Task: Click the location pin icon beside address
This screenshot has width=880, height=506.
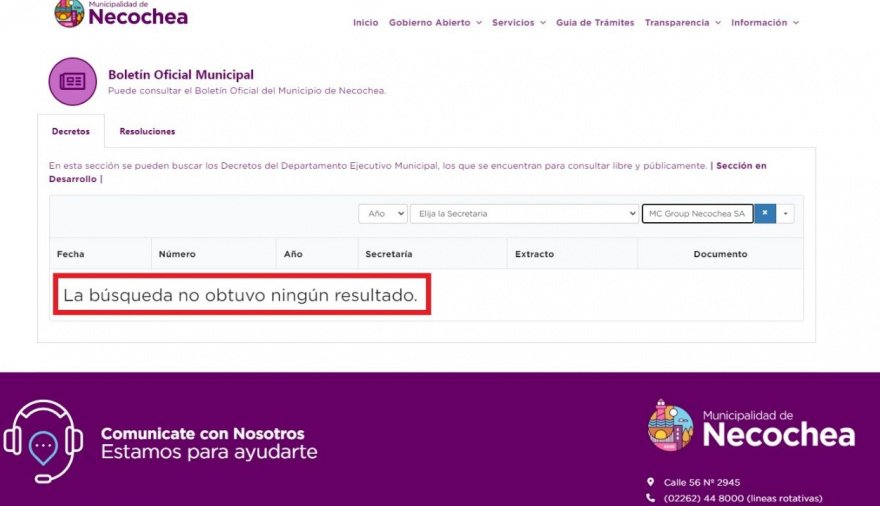Action: (651, 482)
